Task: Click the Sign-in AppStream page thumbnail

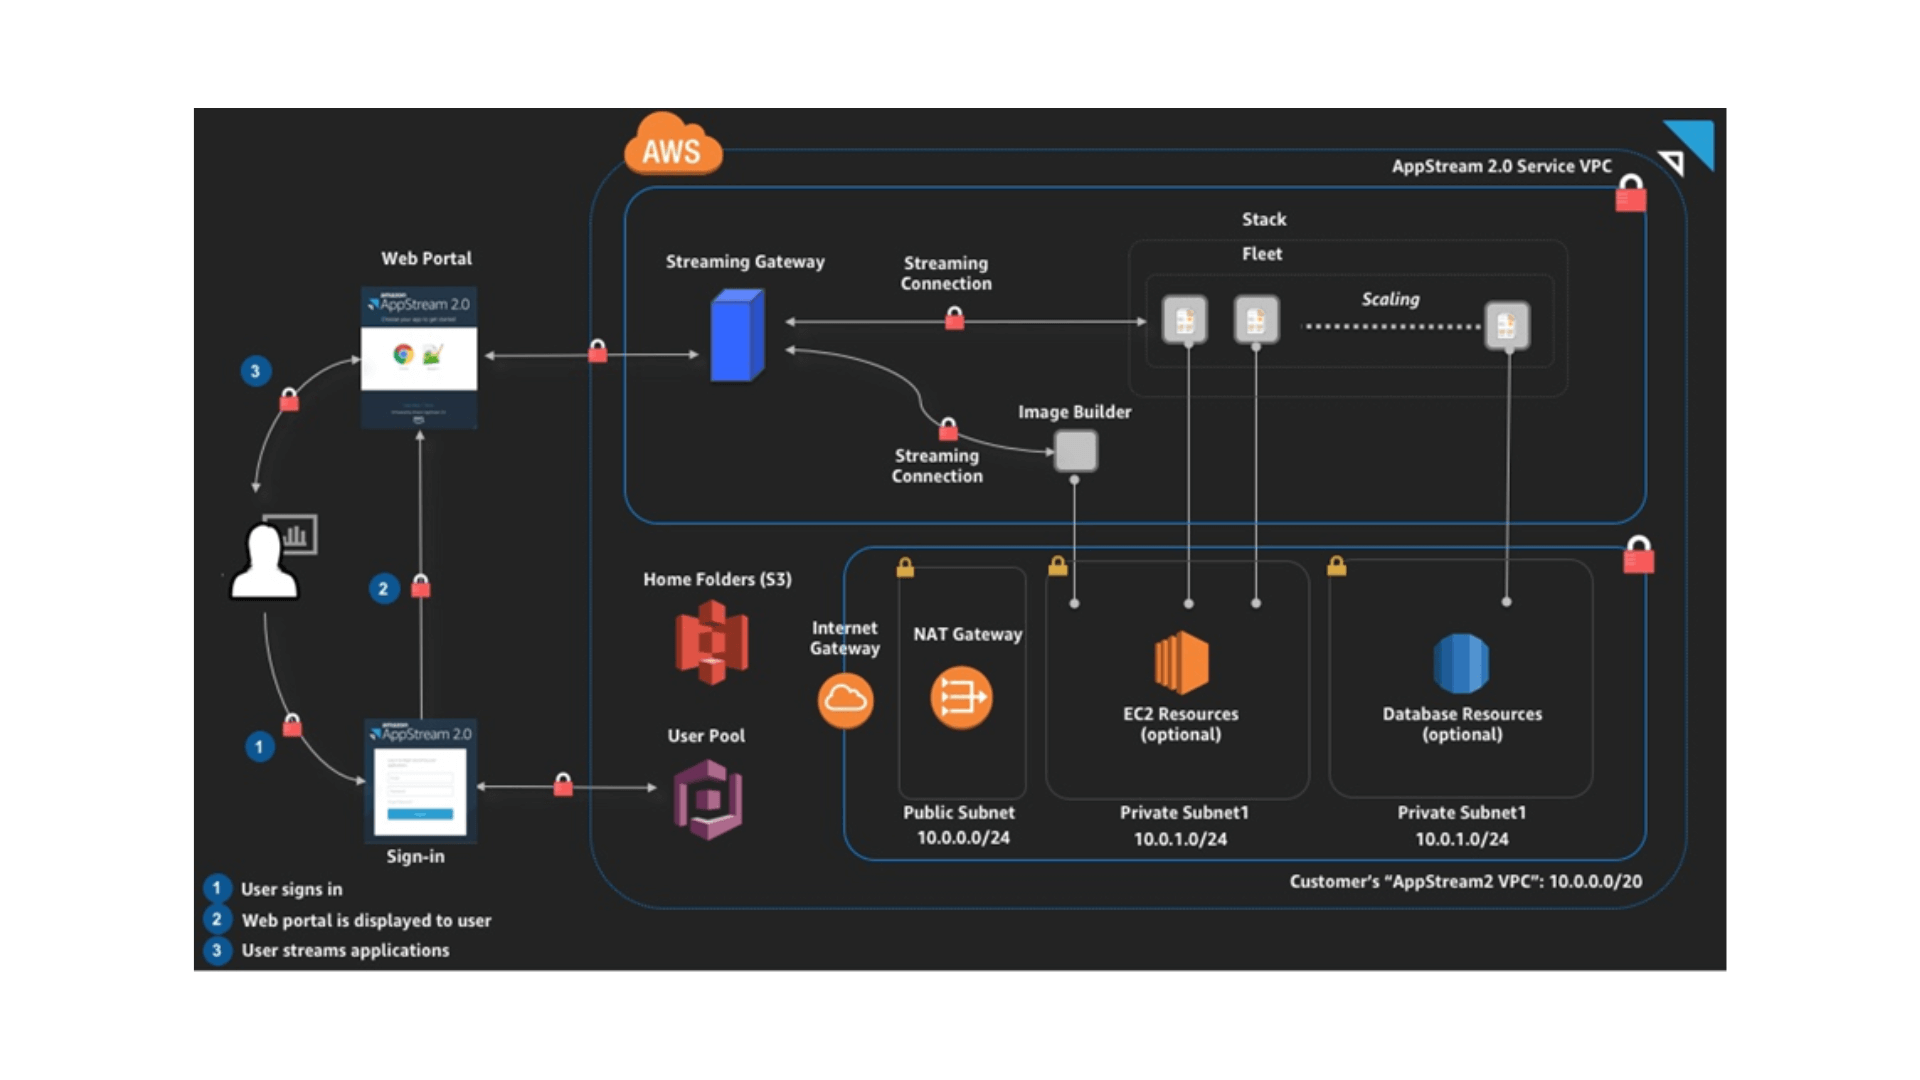Action: coord(420,781)
